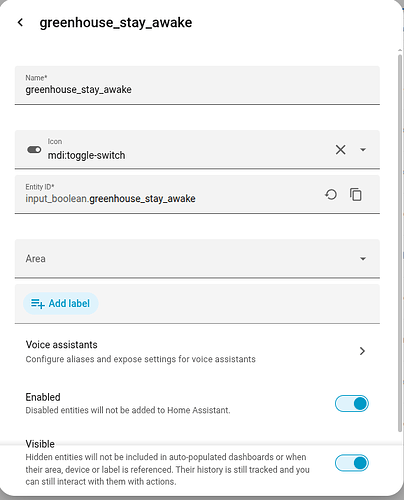This screenshot has width=404, height=500.
Task: Click the mdi:toggle-switch icon text field
Action: click(188, 150)
